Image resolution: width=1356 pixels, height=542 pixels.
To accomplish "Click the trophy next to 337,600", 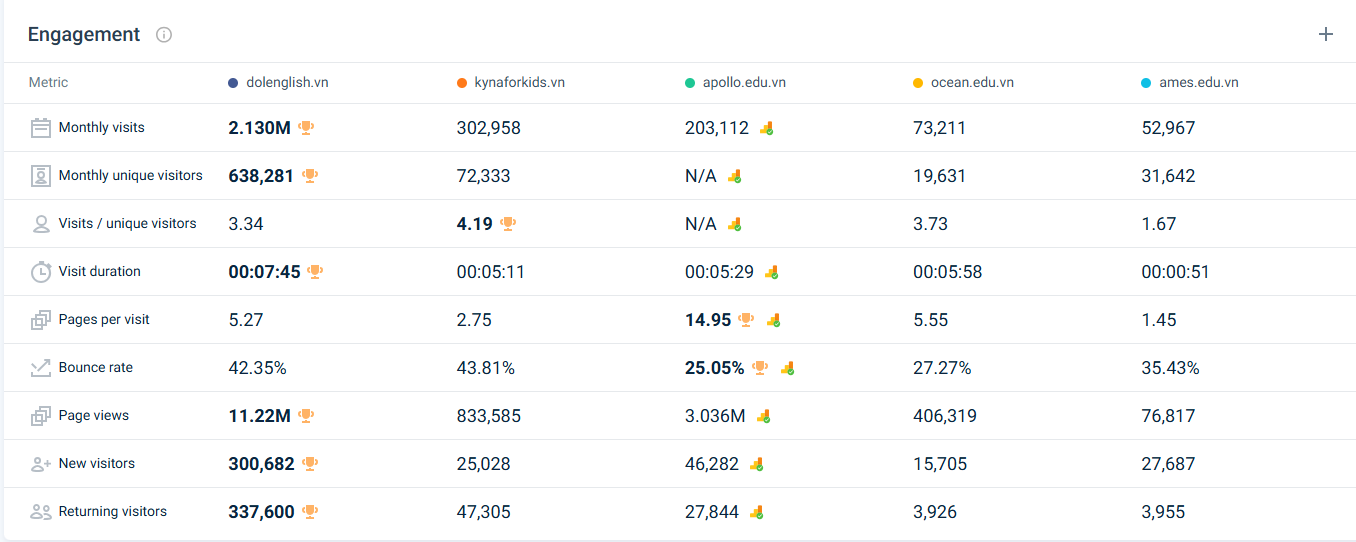I will [x=310, y=512].
